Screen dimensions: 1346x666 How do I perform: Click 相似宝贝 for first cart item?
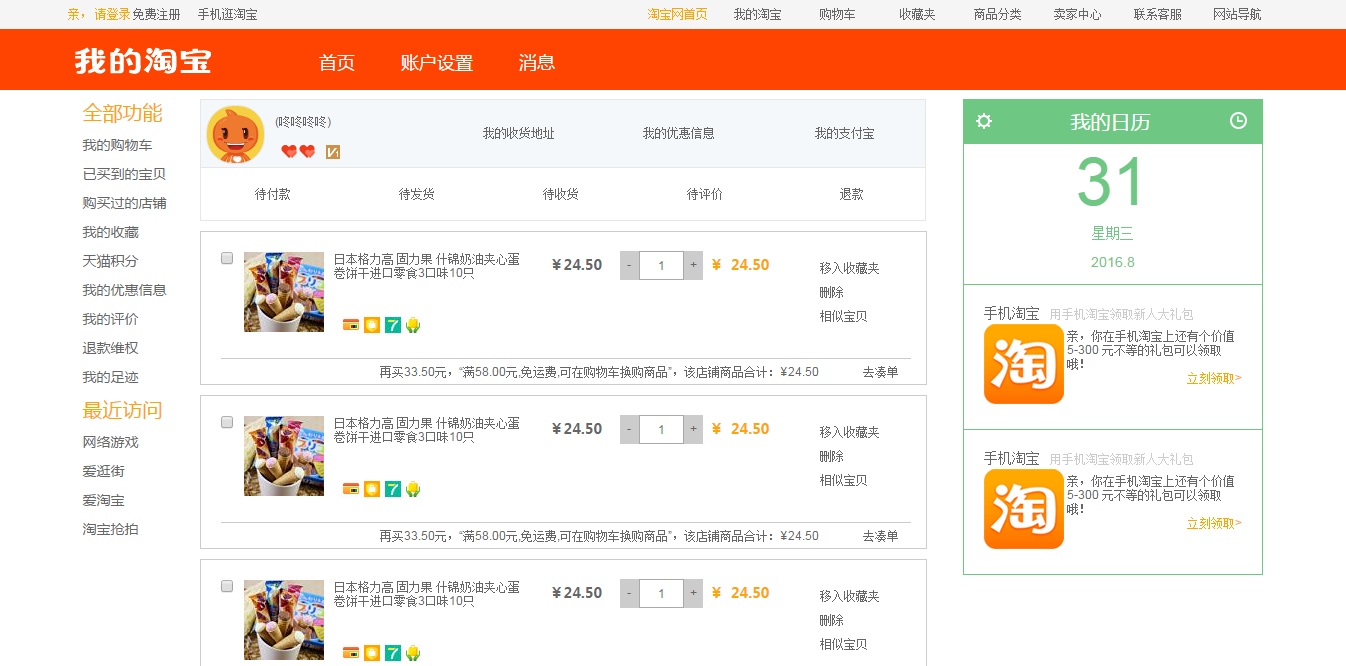coord(843,316)
